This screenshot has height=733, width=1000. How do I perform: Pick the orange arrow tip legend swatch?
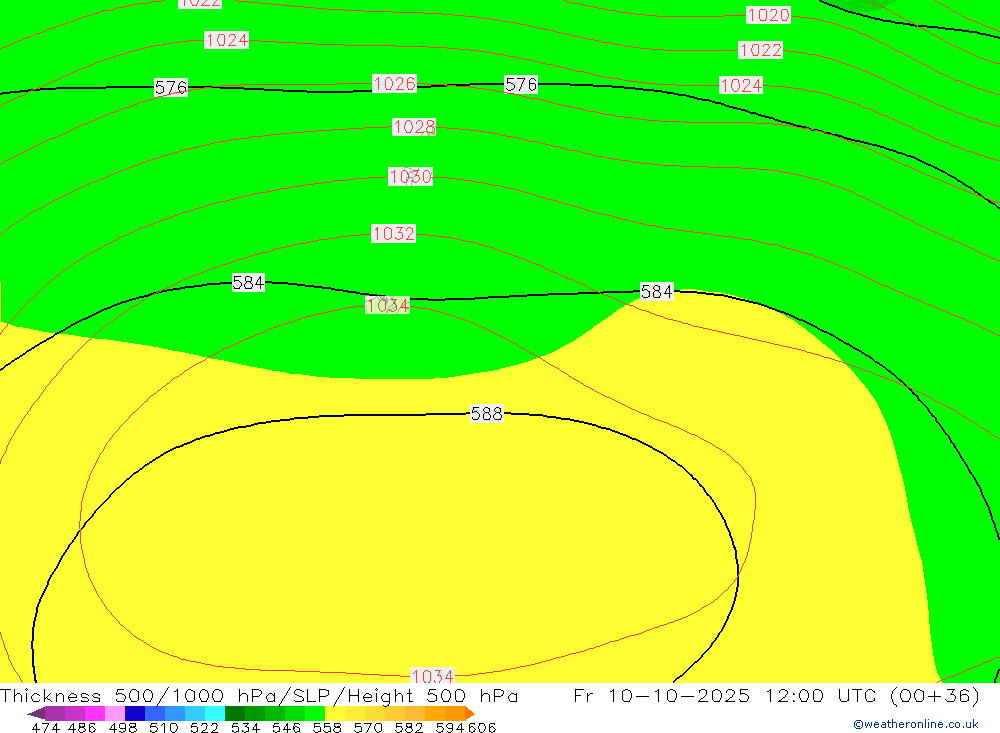(470, 713)
